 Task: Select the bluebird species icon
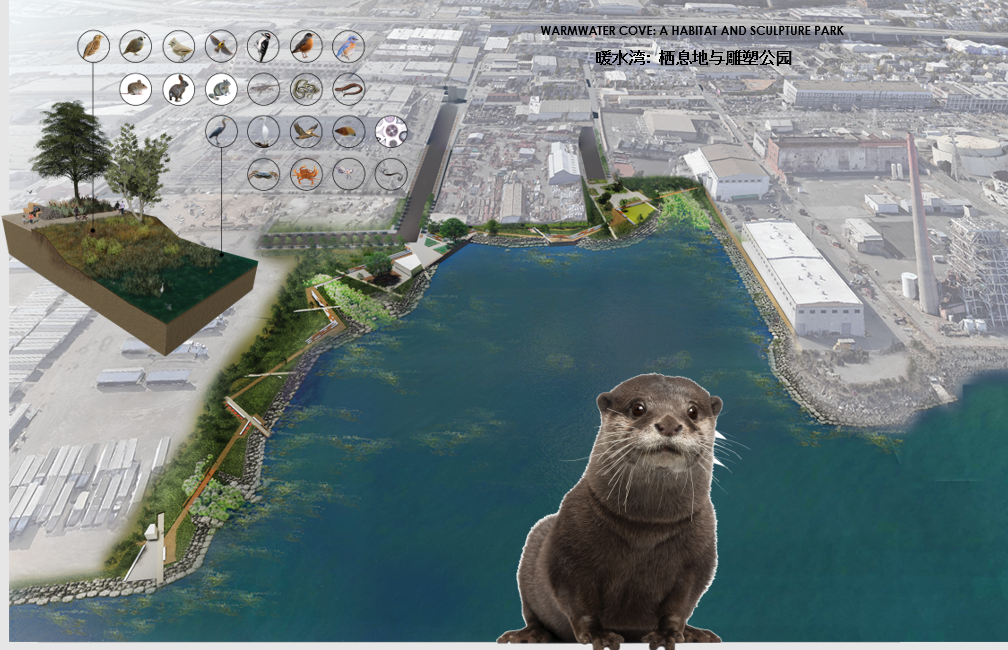click(348, 46)
